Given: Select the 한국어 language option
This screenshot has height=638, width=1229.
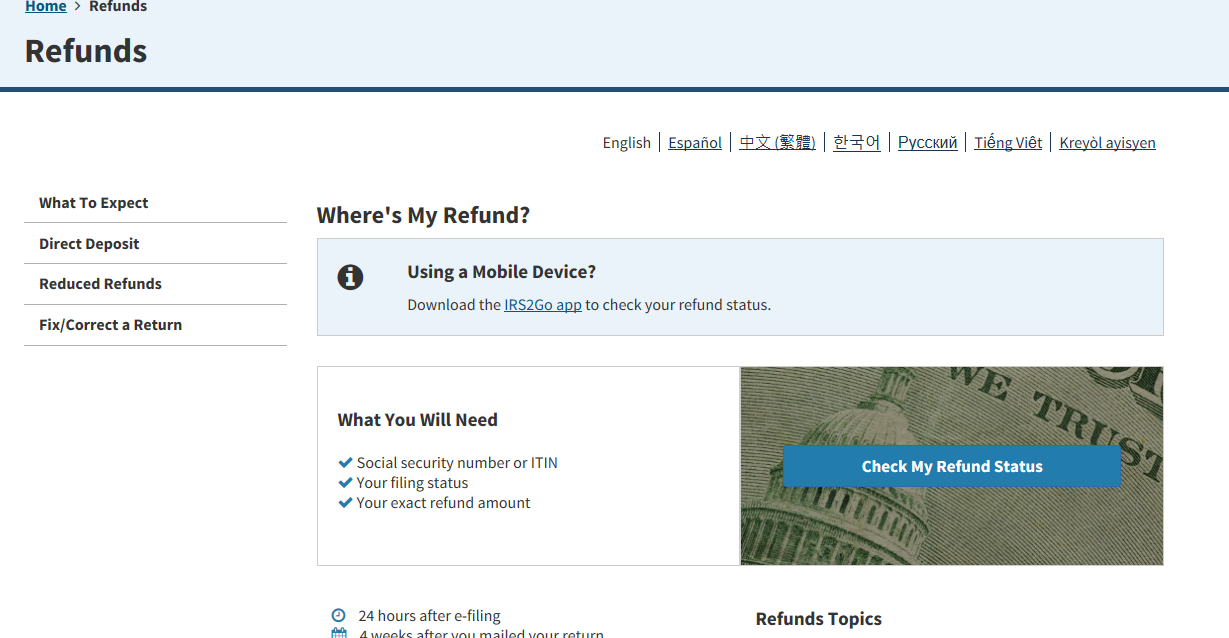Looking at the screenshot, I should 856,142.
